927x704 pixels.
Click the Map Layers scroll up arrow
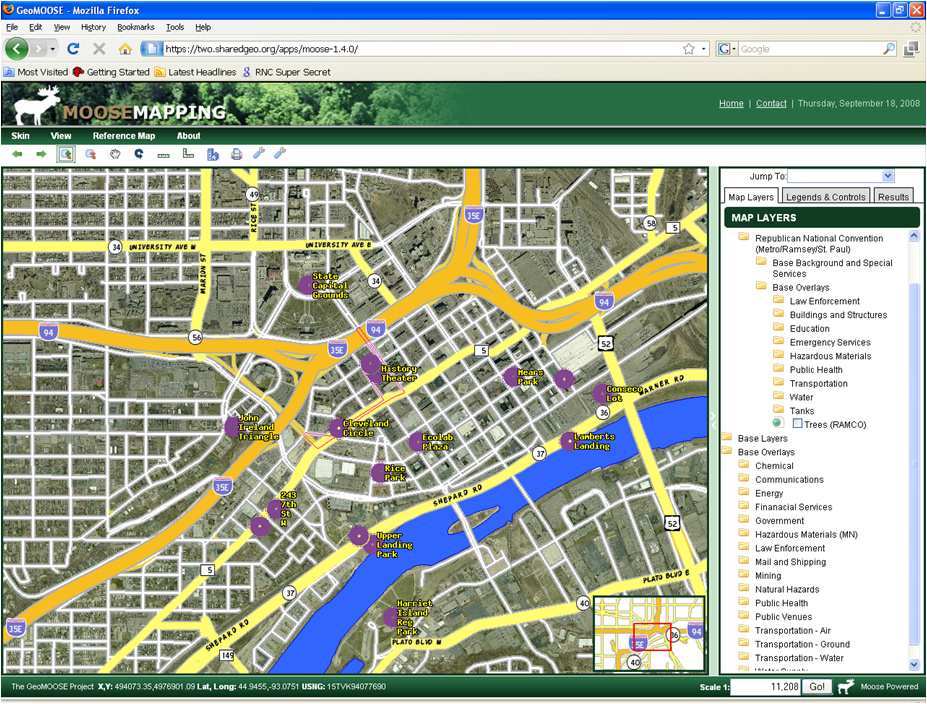point(914,236)
